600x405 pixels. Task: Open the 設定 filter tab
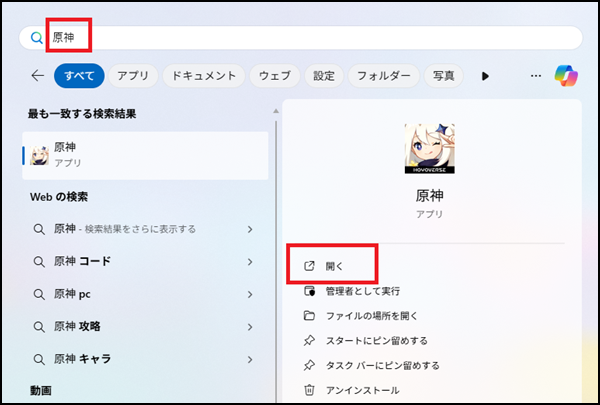[324, 75]
